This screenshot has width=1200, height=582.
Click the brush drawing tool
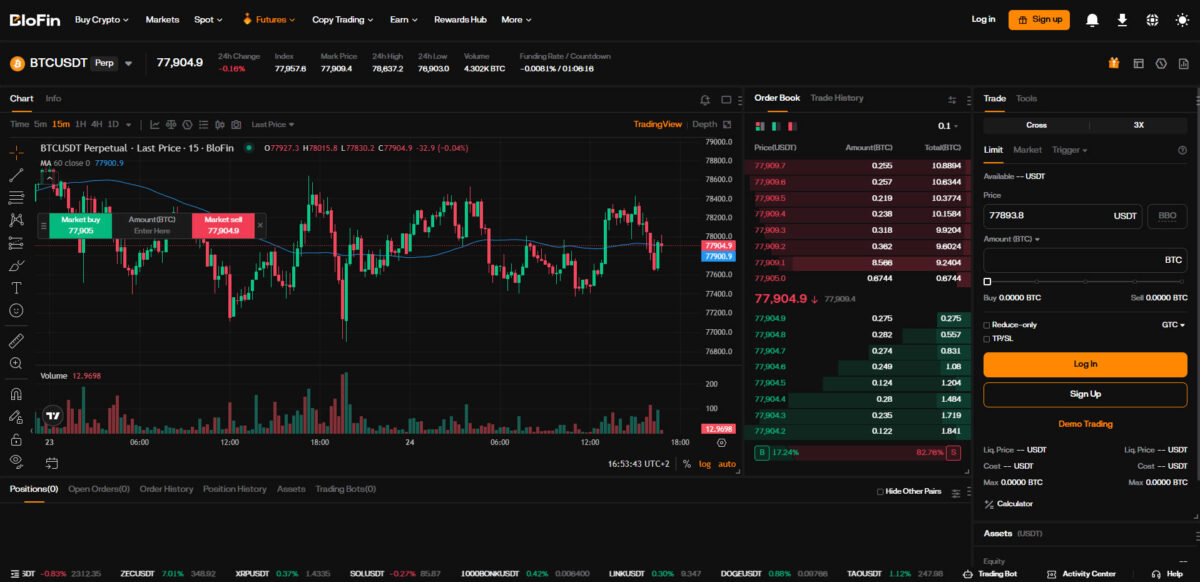(16, 266)
